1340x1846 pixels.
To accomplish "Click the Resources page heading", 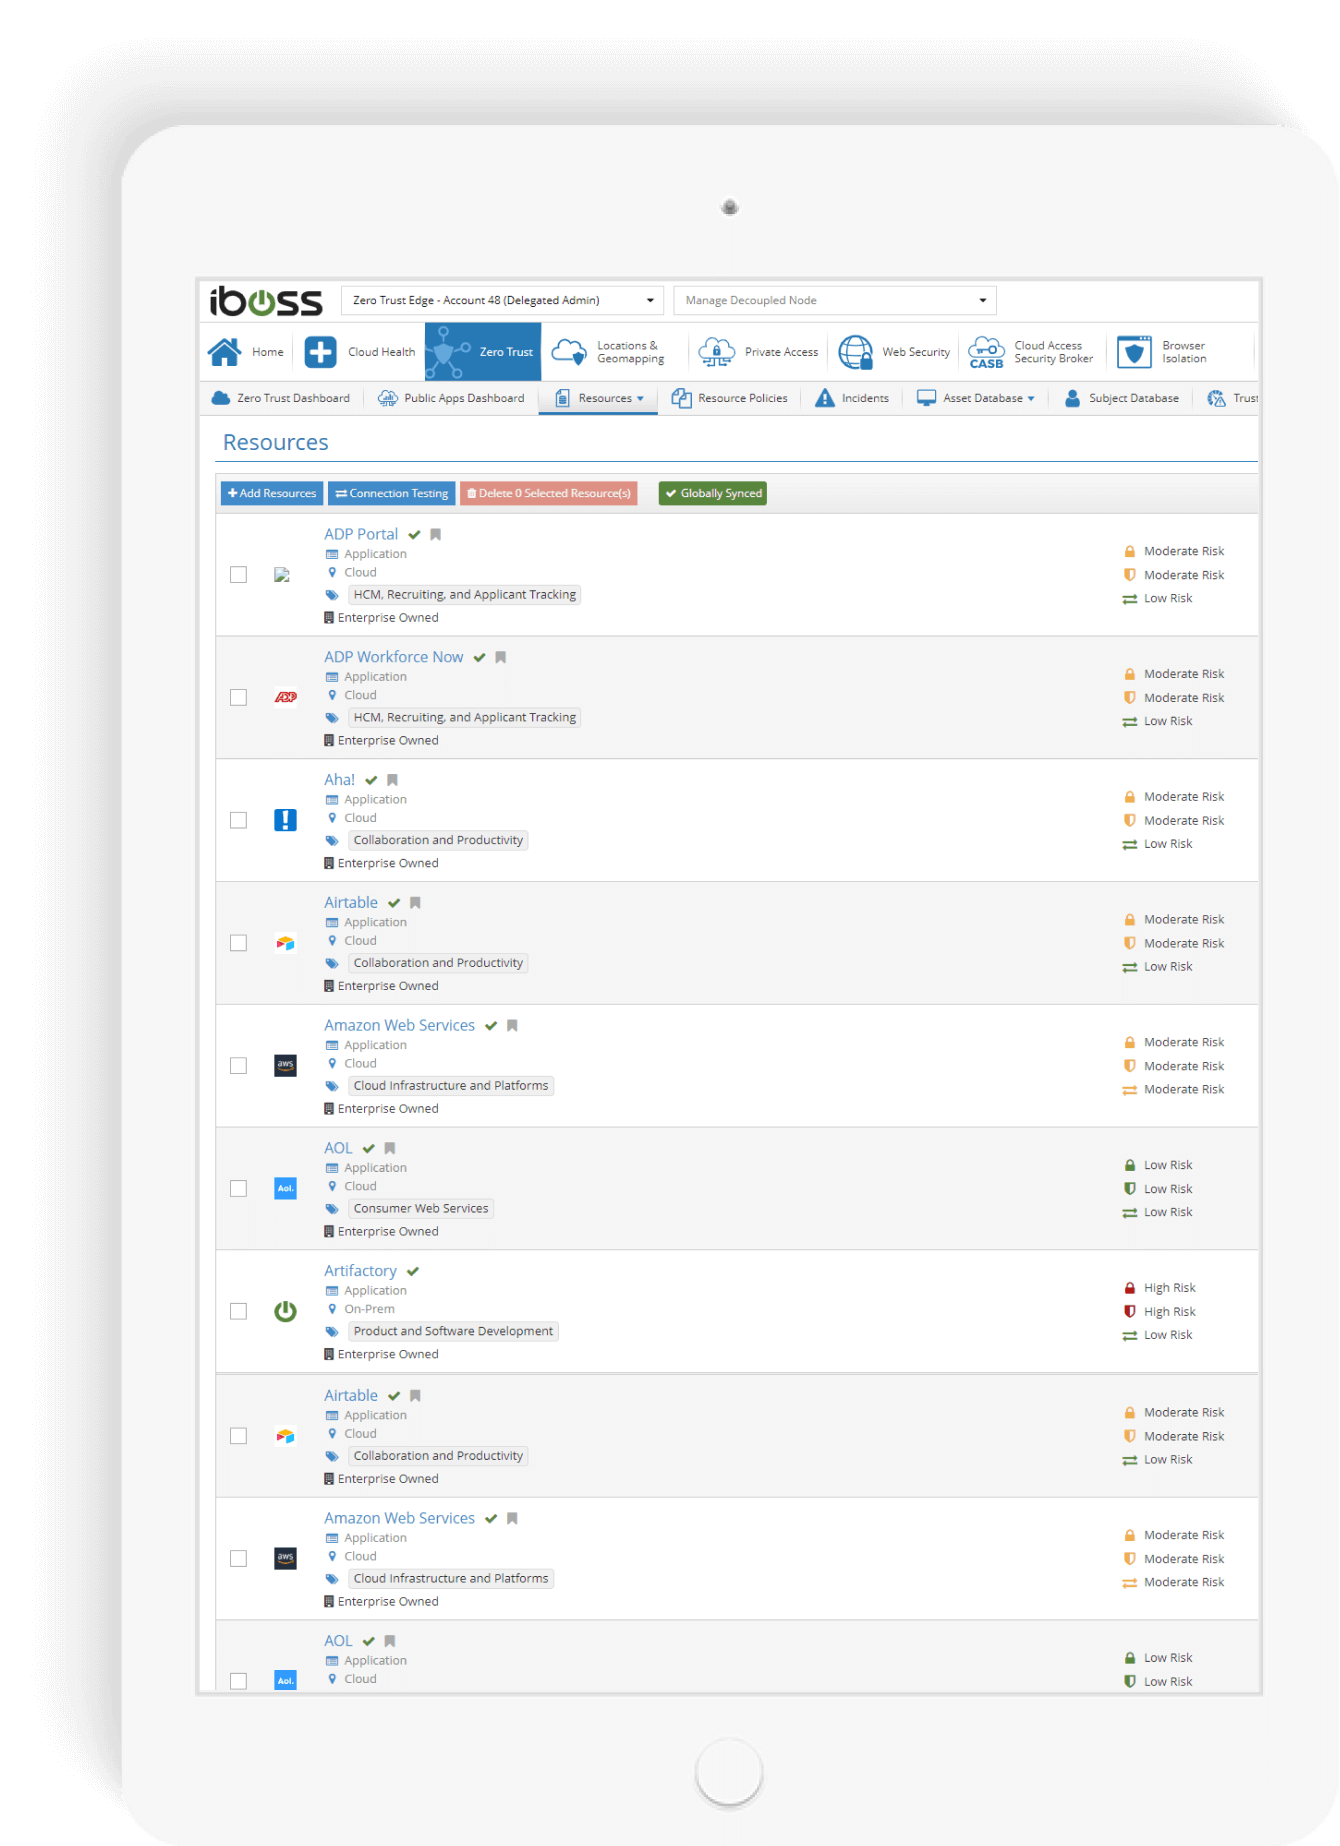I will coord(276,442).
